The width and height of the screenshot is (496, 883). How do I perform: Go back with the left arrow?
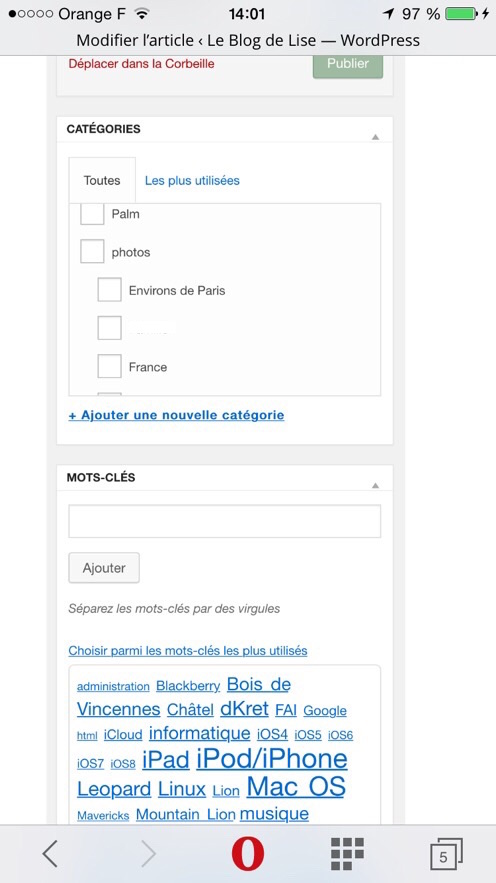pos(50,854)
